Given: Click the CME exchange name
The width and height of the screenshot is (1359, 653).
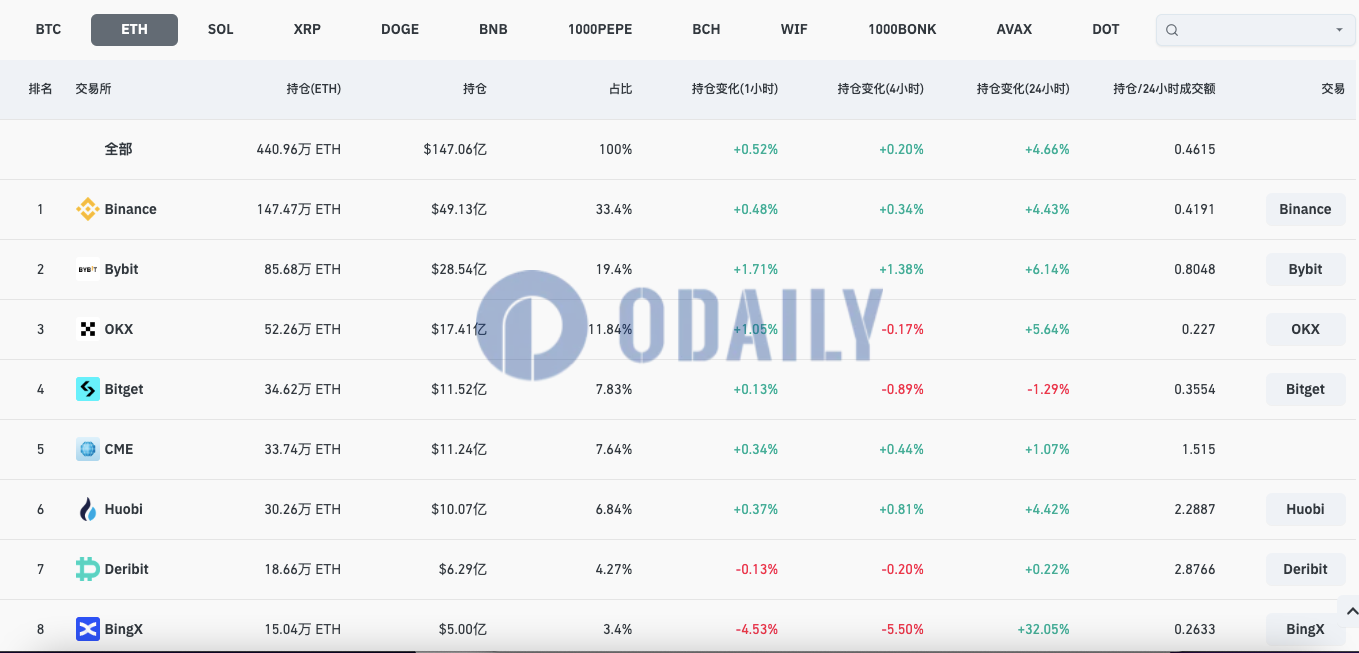Looking at the screenshot, I should coord(118,449).
